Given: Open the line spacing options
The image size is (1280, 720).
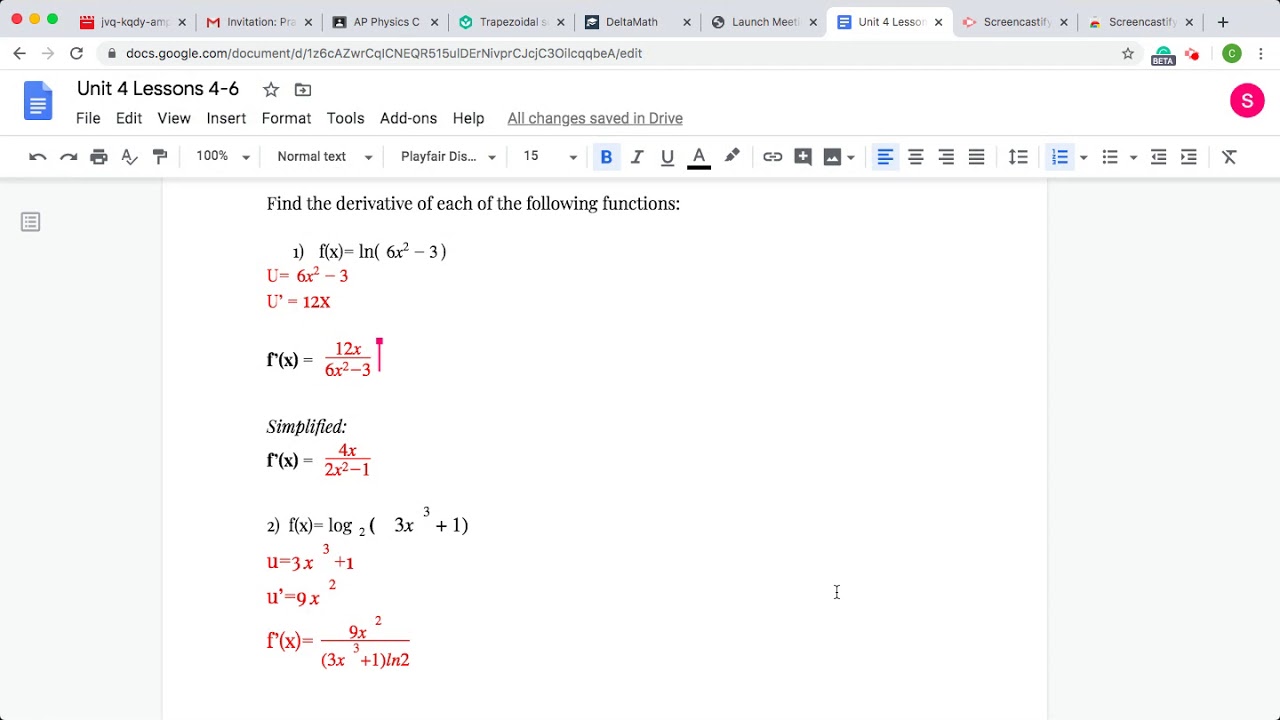Looking at the screenshot, I should (1018, 157).
